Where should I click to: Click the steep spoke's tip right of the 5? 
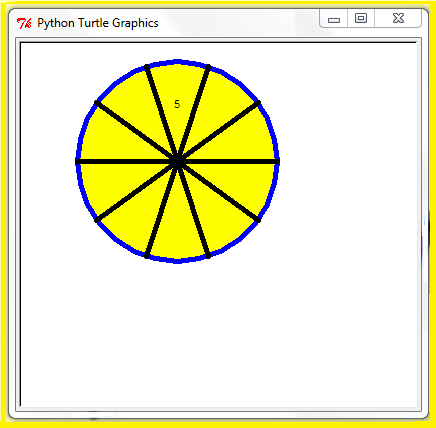click(209, 67)
